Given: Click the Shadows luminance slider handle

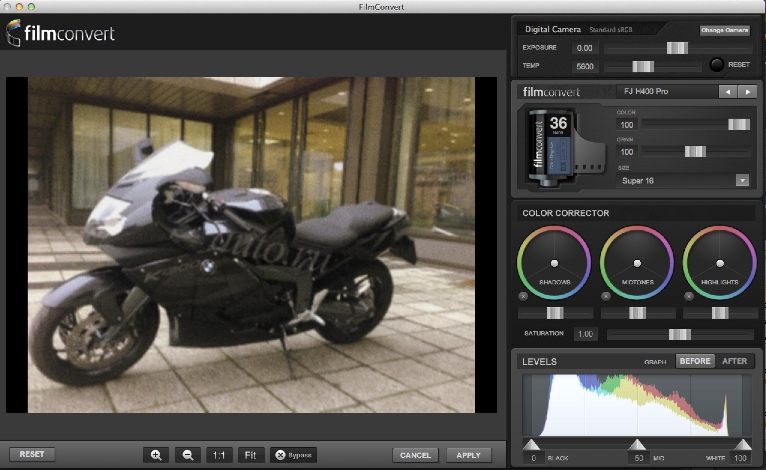Looking at the screenshot, I should pos(554,313).
